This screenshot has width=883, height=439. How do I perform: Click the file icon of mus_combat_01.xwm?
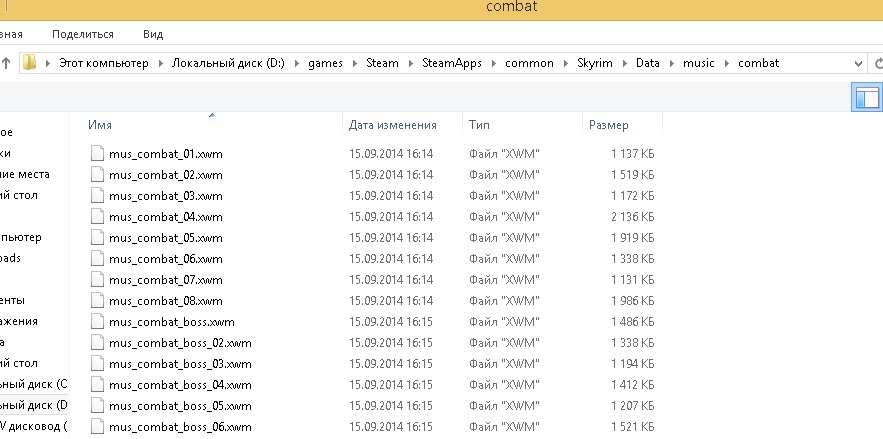97,154
